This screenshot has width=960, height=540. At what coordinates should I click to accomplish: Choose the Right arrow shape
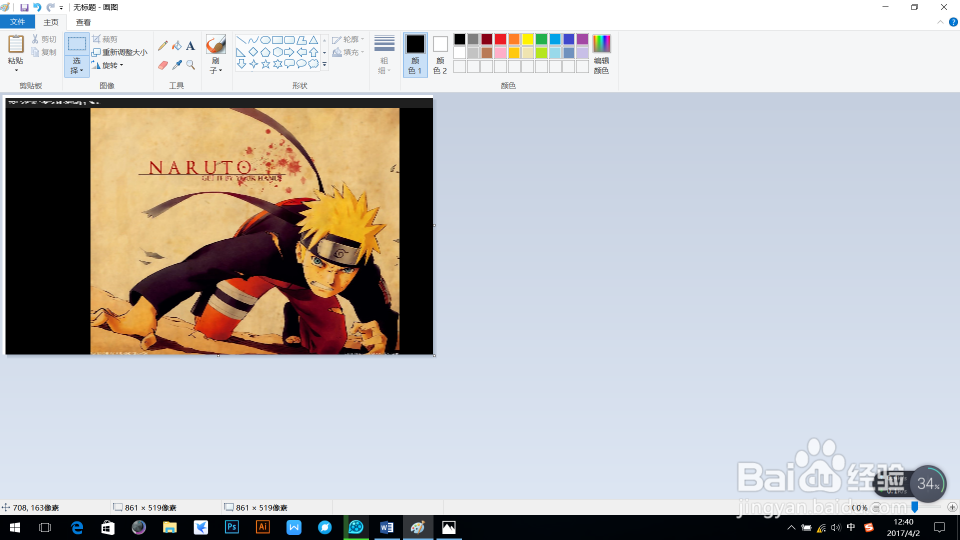click(289, 52)
